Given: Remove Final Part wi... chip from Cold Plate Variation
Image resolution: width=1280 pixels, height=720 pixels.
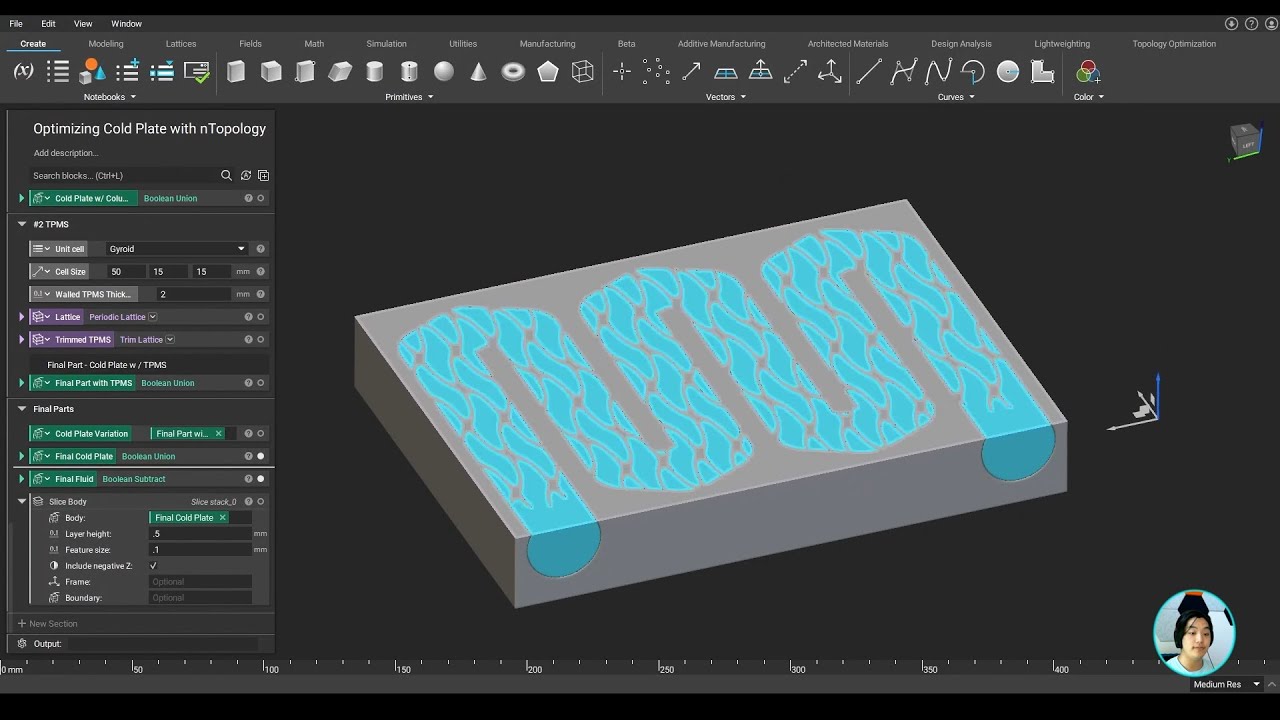Looking at the screenshot, I should tap(219, 434).
